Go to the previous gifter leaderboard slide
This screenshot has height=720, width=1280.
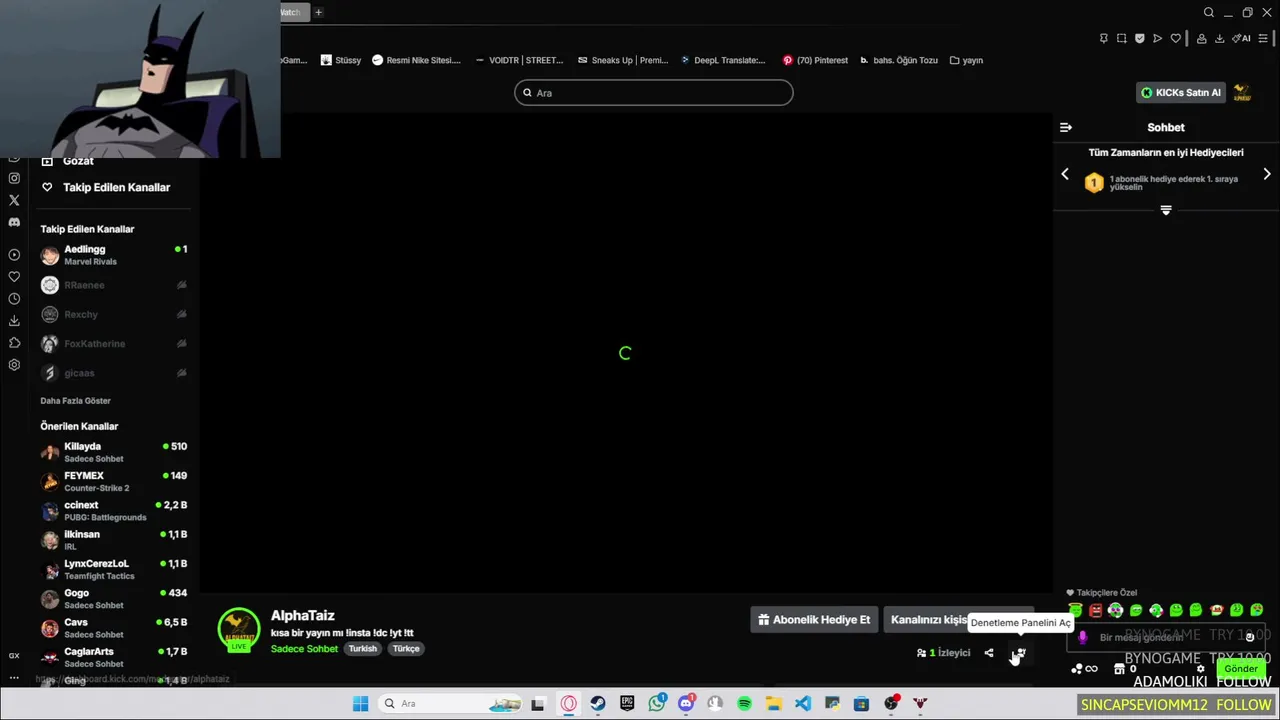1065,174
